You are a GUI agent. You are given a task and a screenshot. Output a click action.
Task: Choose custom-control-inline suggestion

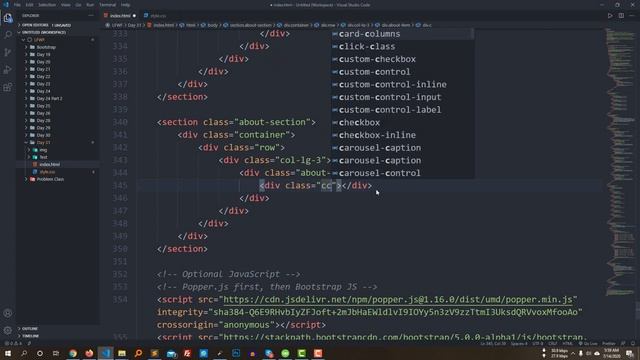tap(402, 84)
